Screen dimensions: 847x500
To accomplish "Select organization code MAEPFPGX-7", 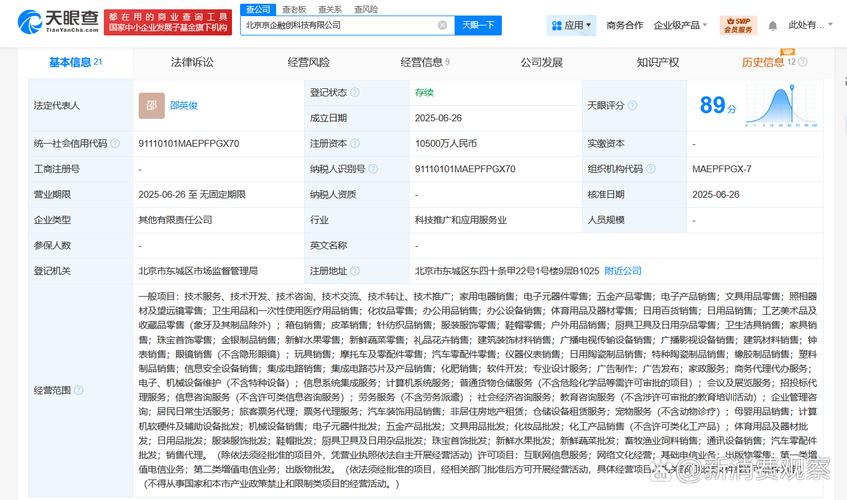I will click(x=722, y=169).
